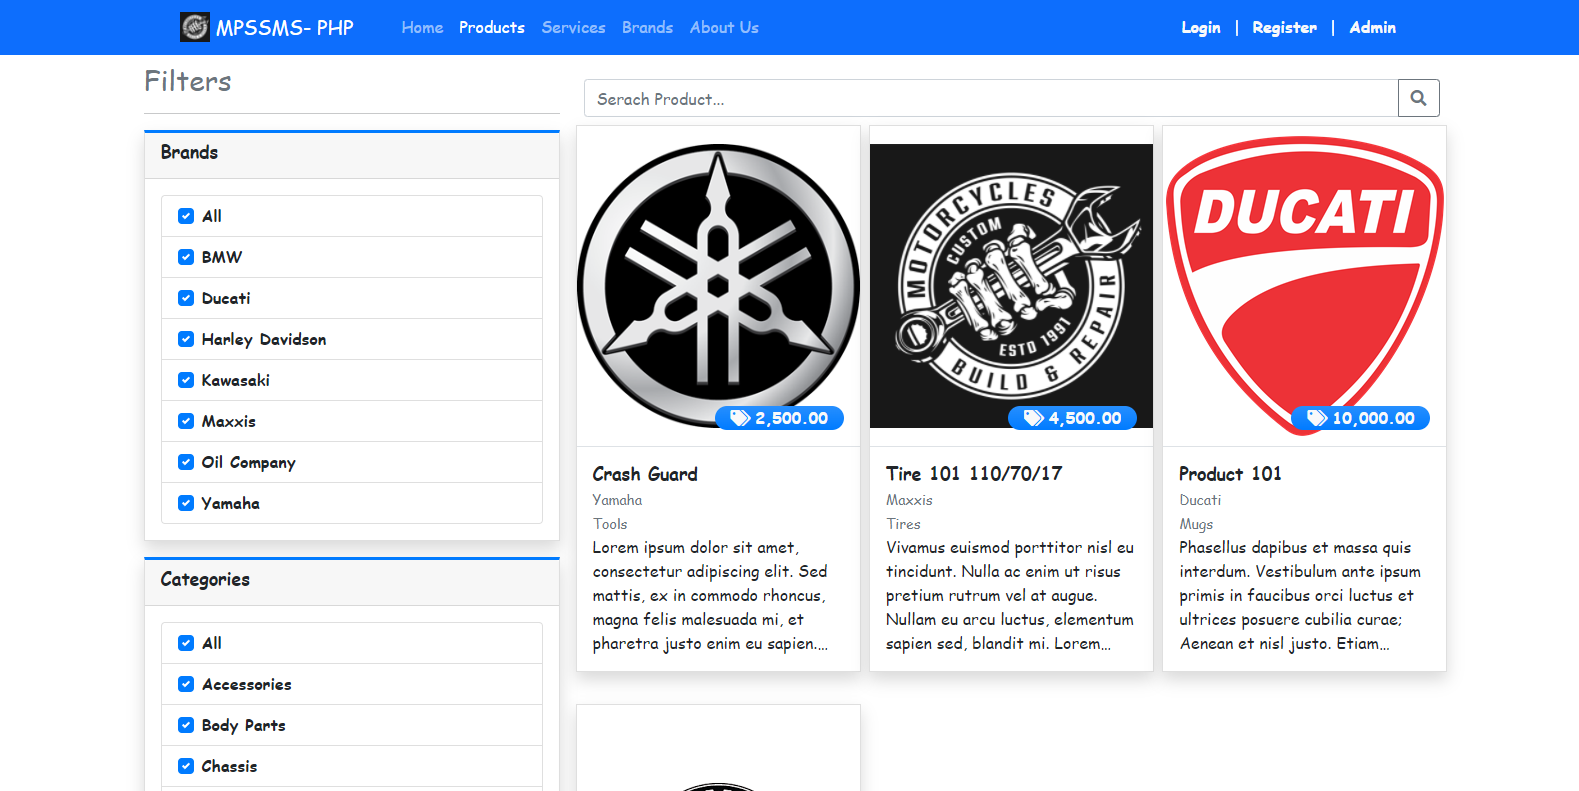Click the MPSSMS- PHP brand title
Viewport: 1579px width, 791px height.
click(285, 28)
